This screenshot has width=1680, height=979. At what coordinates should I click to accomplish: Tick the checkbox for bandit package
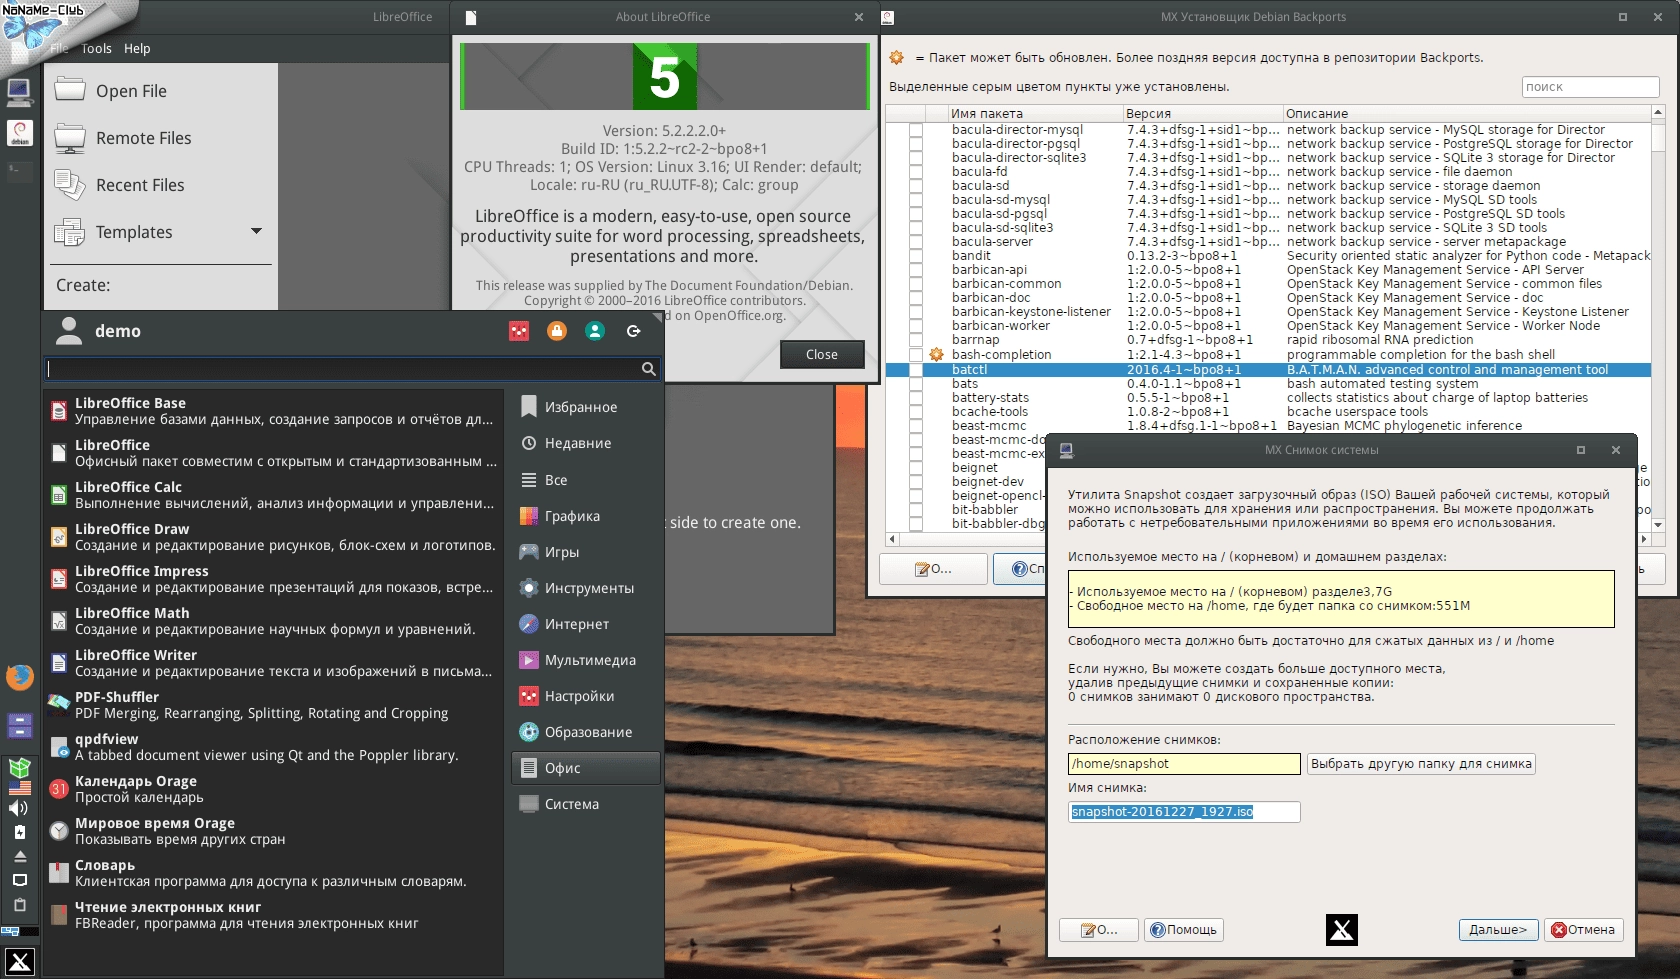(x=916, y=256)
